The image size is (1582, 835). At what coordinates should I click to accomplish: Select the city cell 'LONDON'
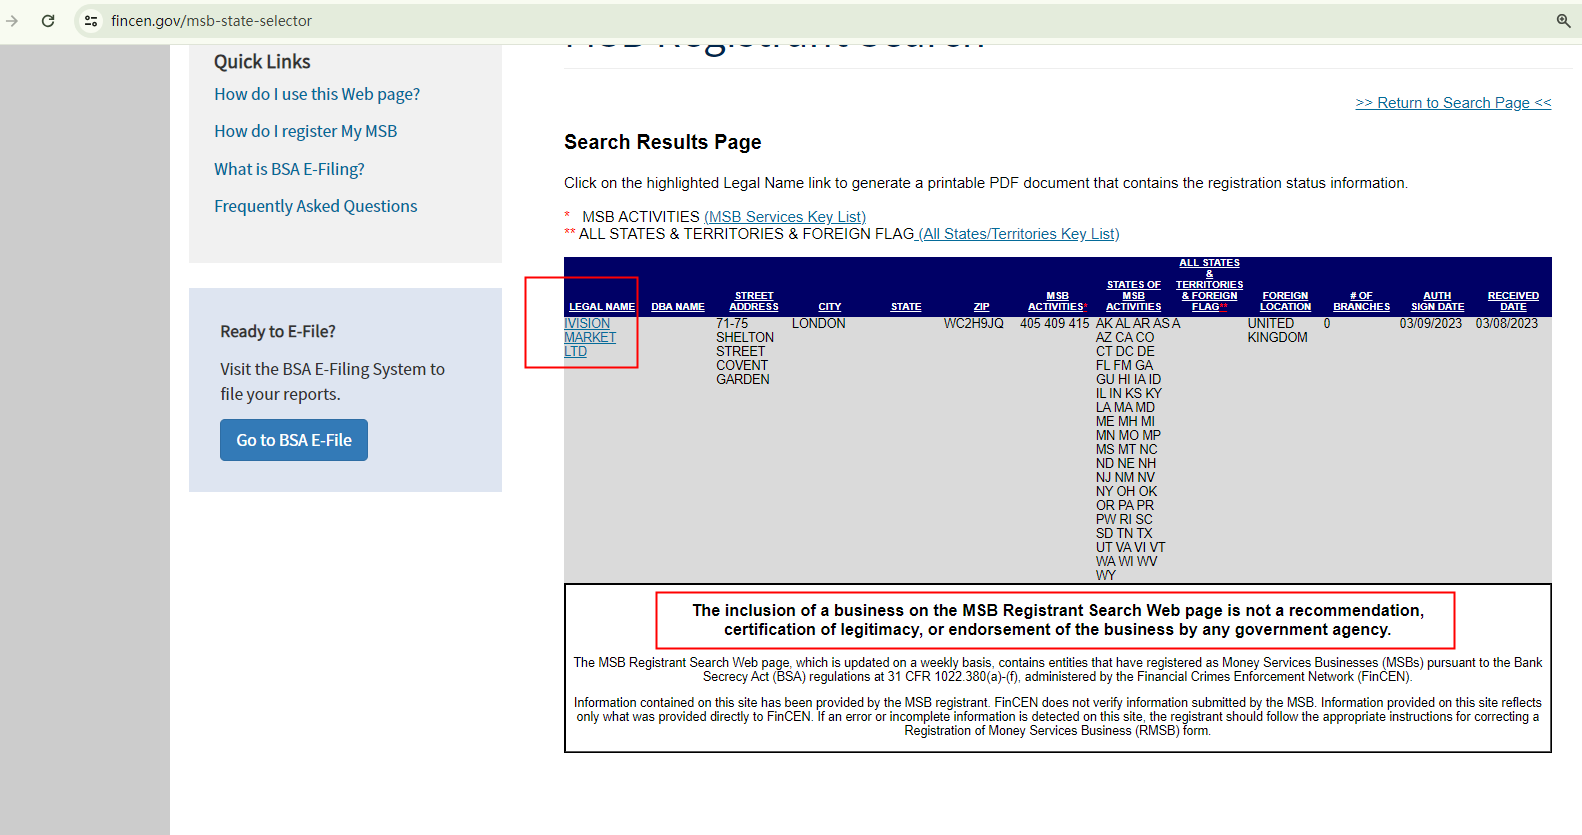pyautogui.click(x=819, y=324)
